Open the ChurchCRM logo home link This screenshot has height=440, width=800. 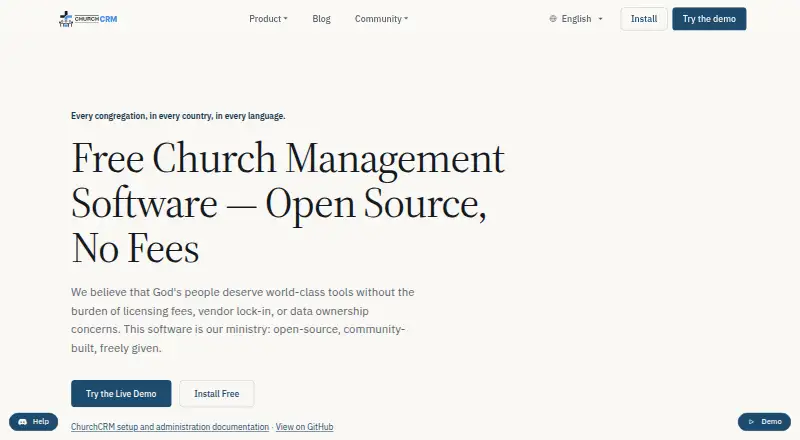click(x=88, y=19)
